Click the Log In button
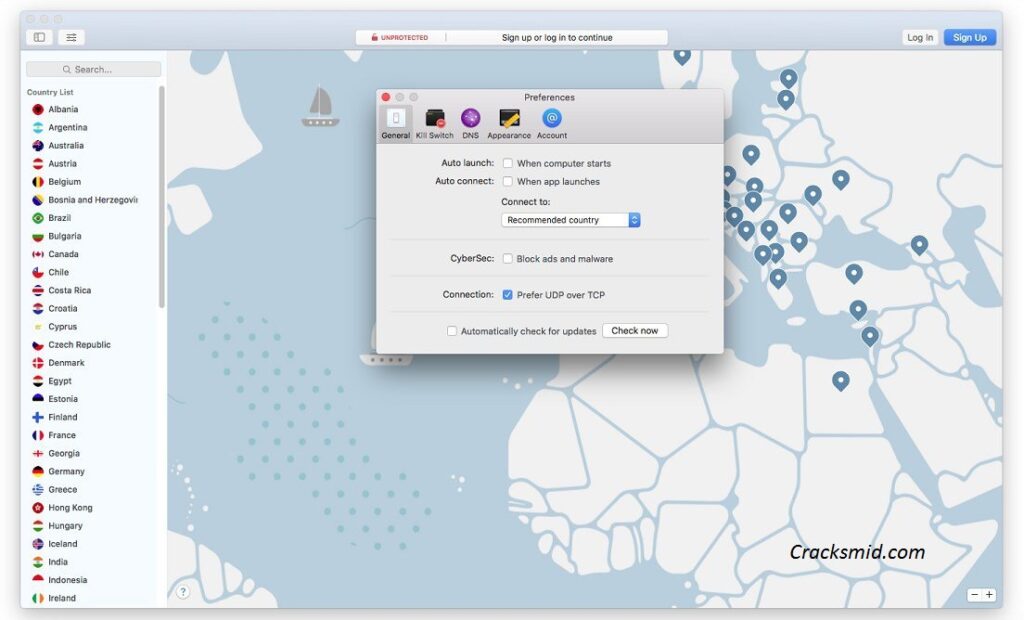1024x620 pixels. 920,37
